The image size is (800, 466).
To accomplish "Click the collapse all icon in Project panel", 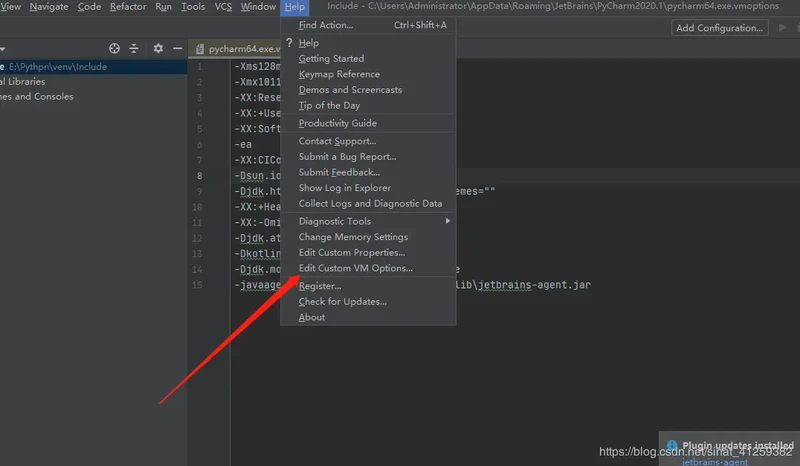I will [x=134, y=48].
